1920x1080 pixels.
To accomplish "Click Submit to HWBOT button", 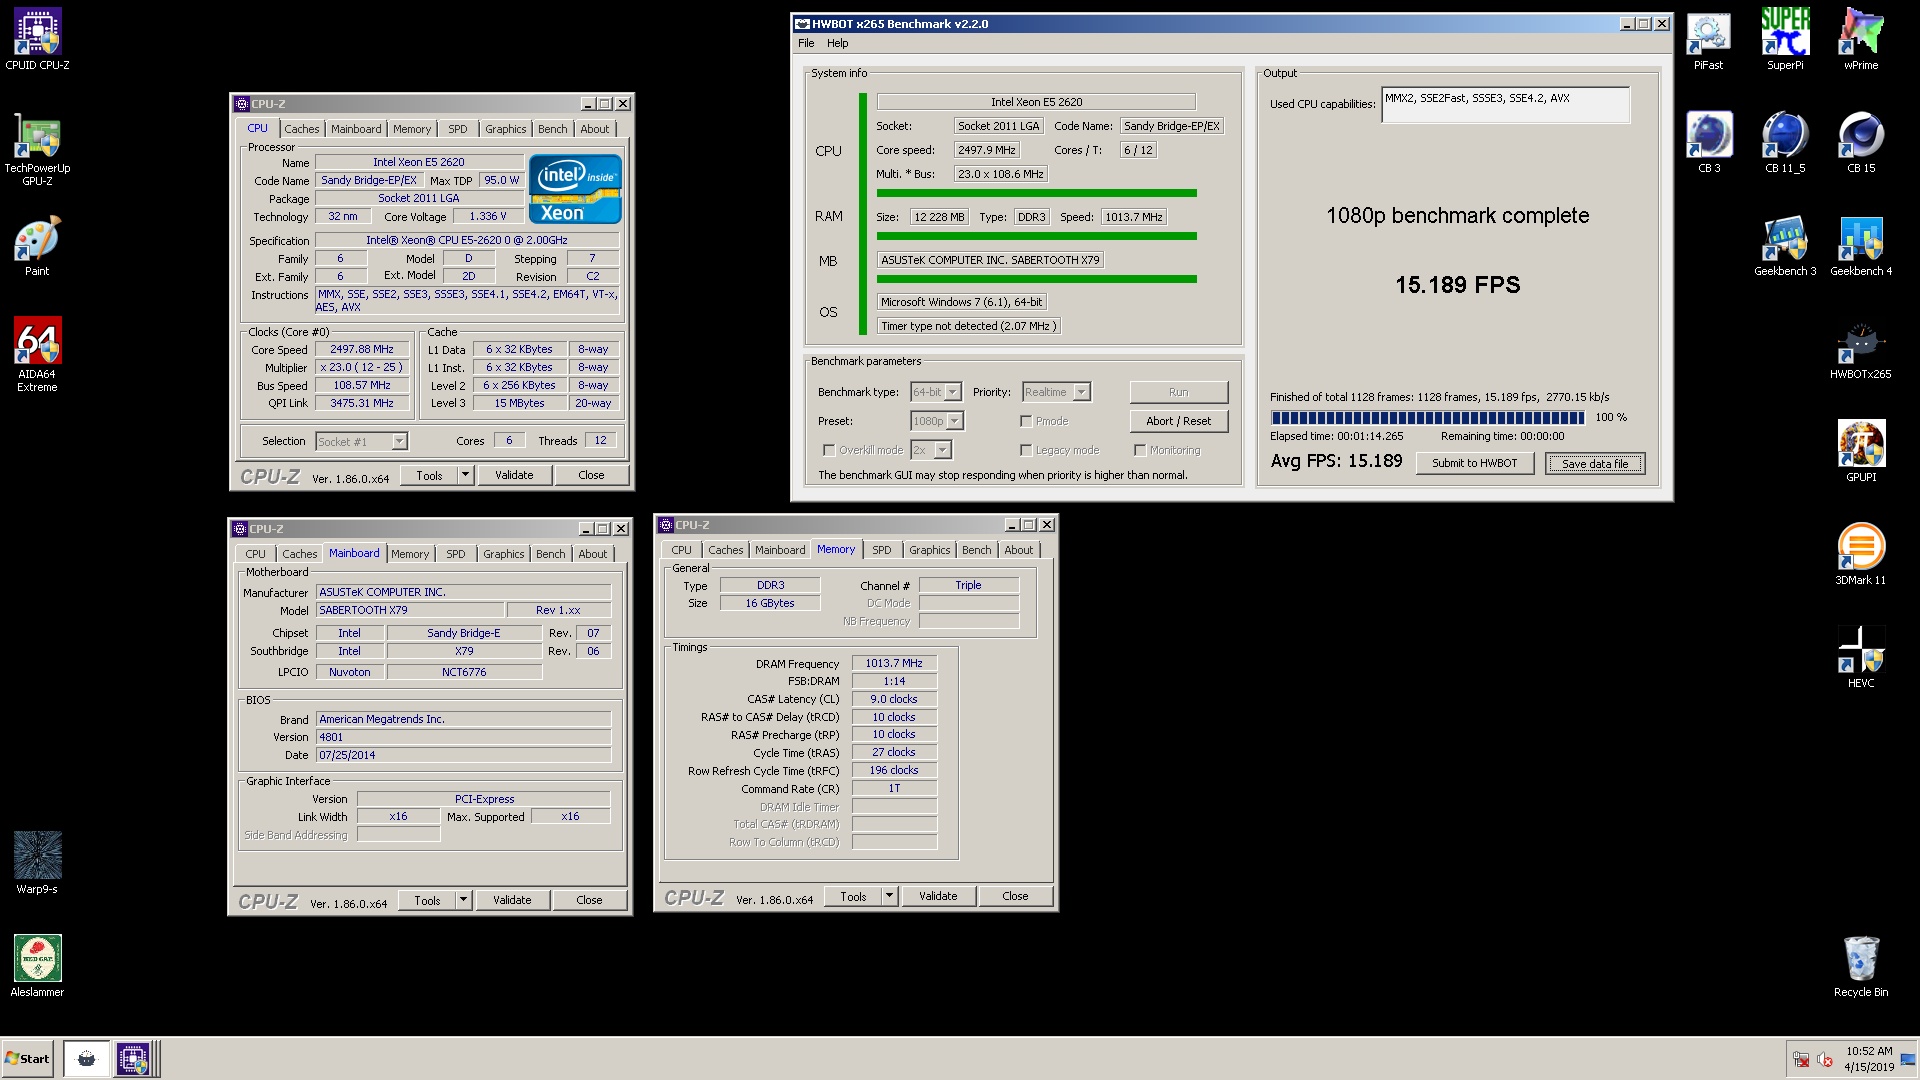I will (1474, 463).
